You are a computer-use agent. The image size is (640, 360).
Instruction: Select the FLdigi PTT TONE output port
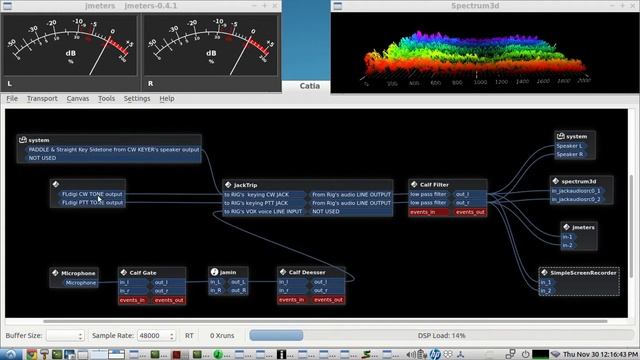click(x=92, y=202)
